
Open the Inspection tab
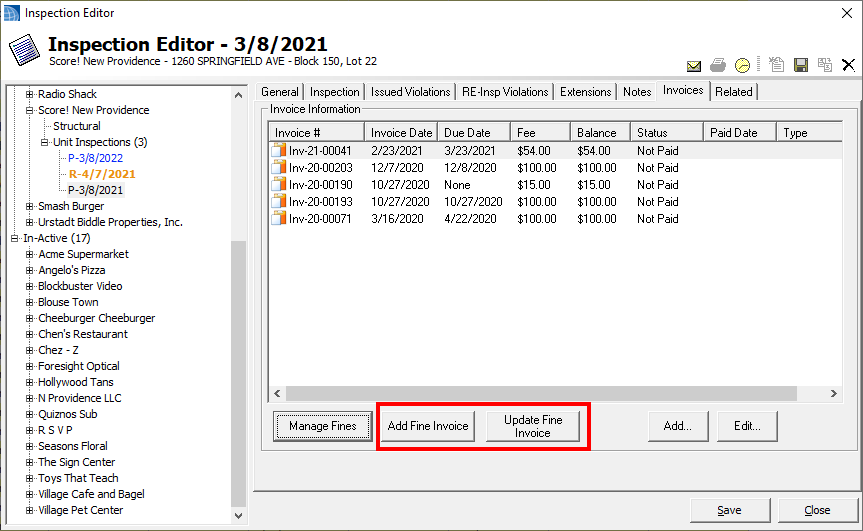334,92
